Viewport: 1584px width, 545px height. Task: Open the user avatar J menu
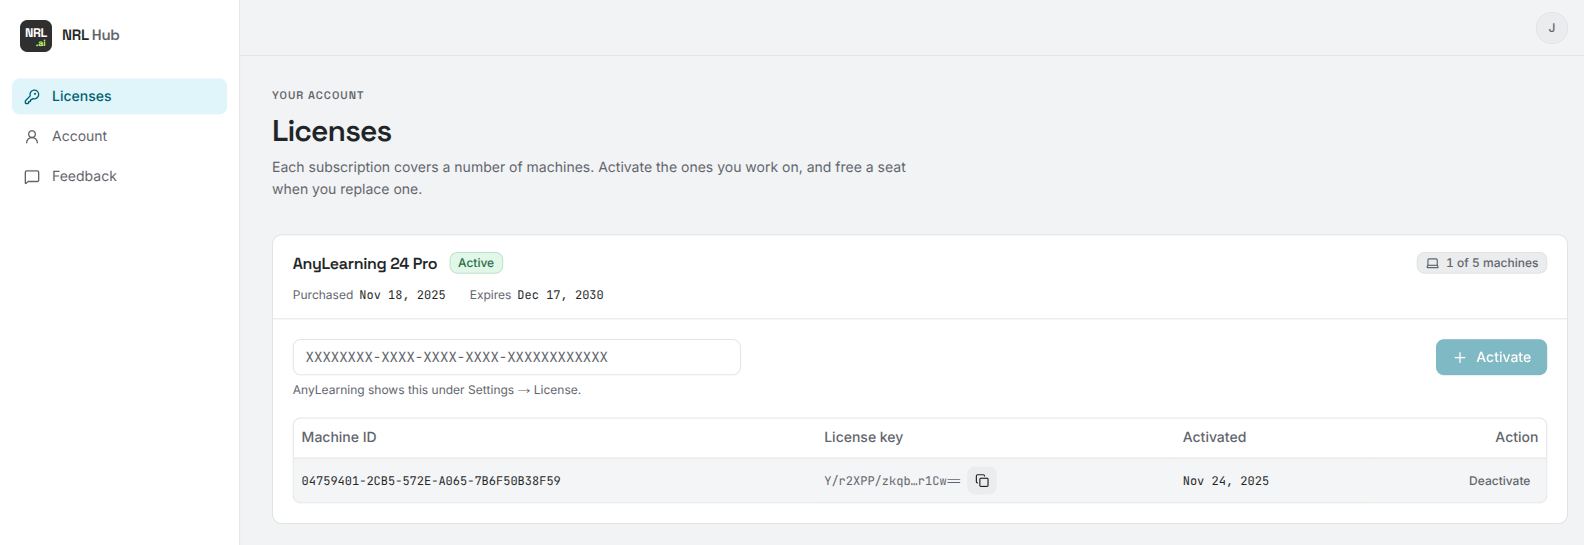(1551, 28)
